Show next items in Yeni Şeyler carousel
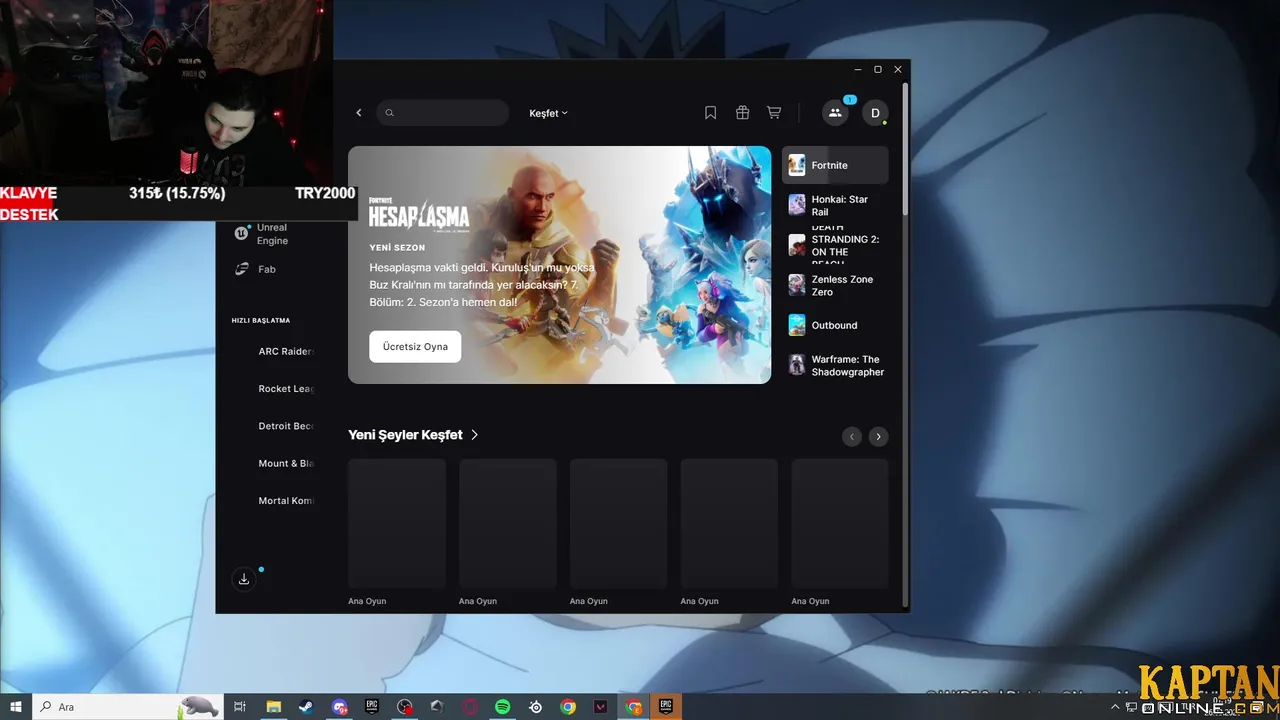The width and height of the screenshot is (1280, 720). point(878,436)
